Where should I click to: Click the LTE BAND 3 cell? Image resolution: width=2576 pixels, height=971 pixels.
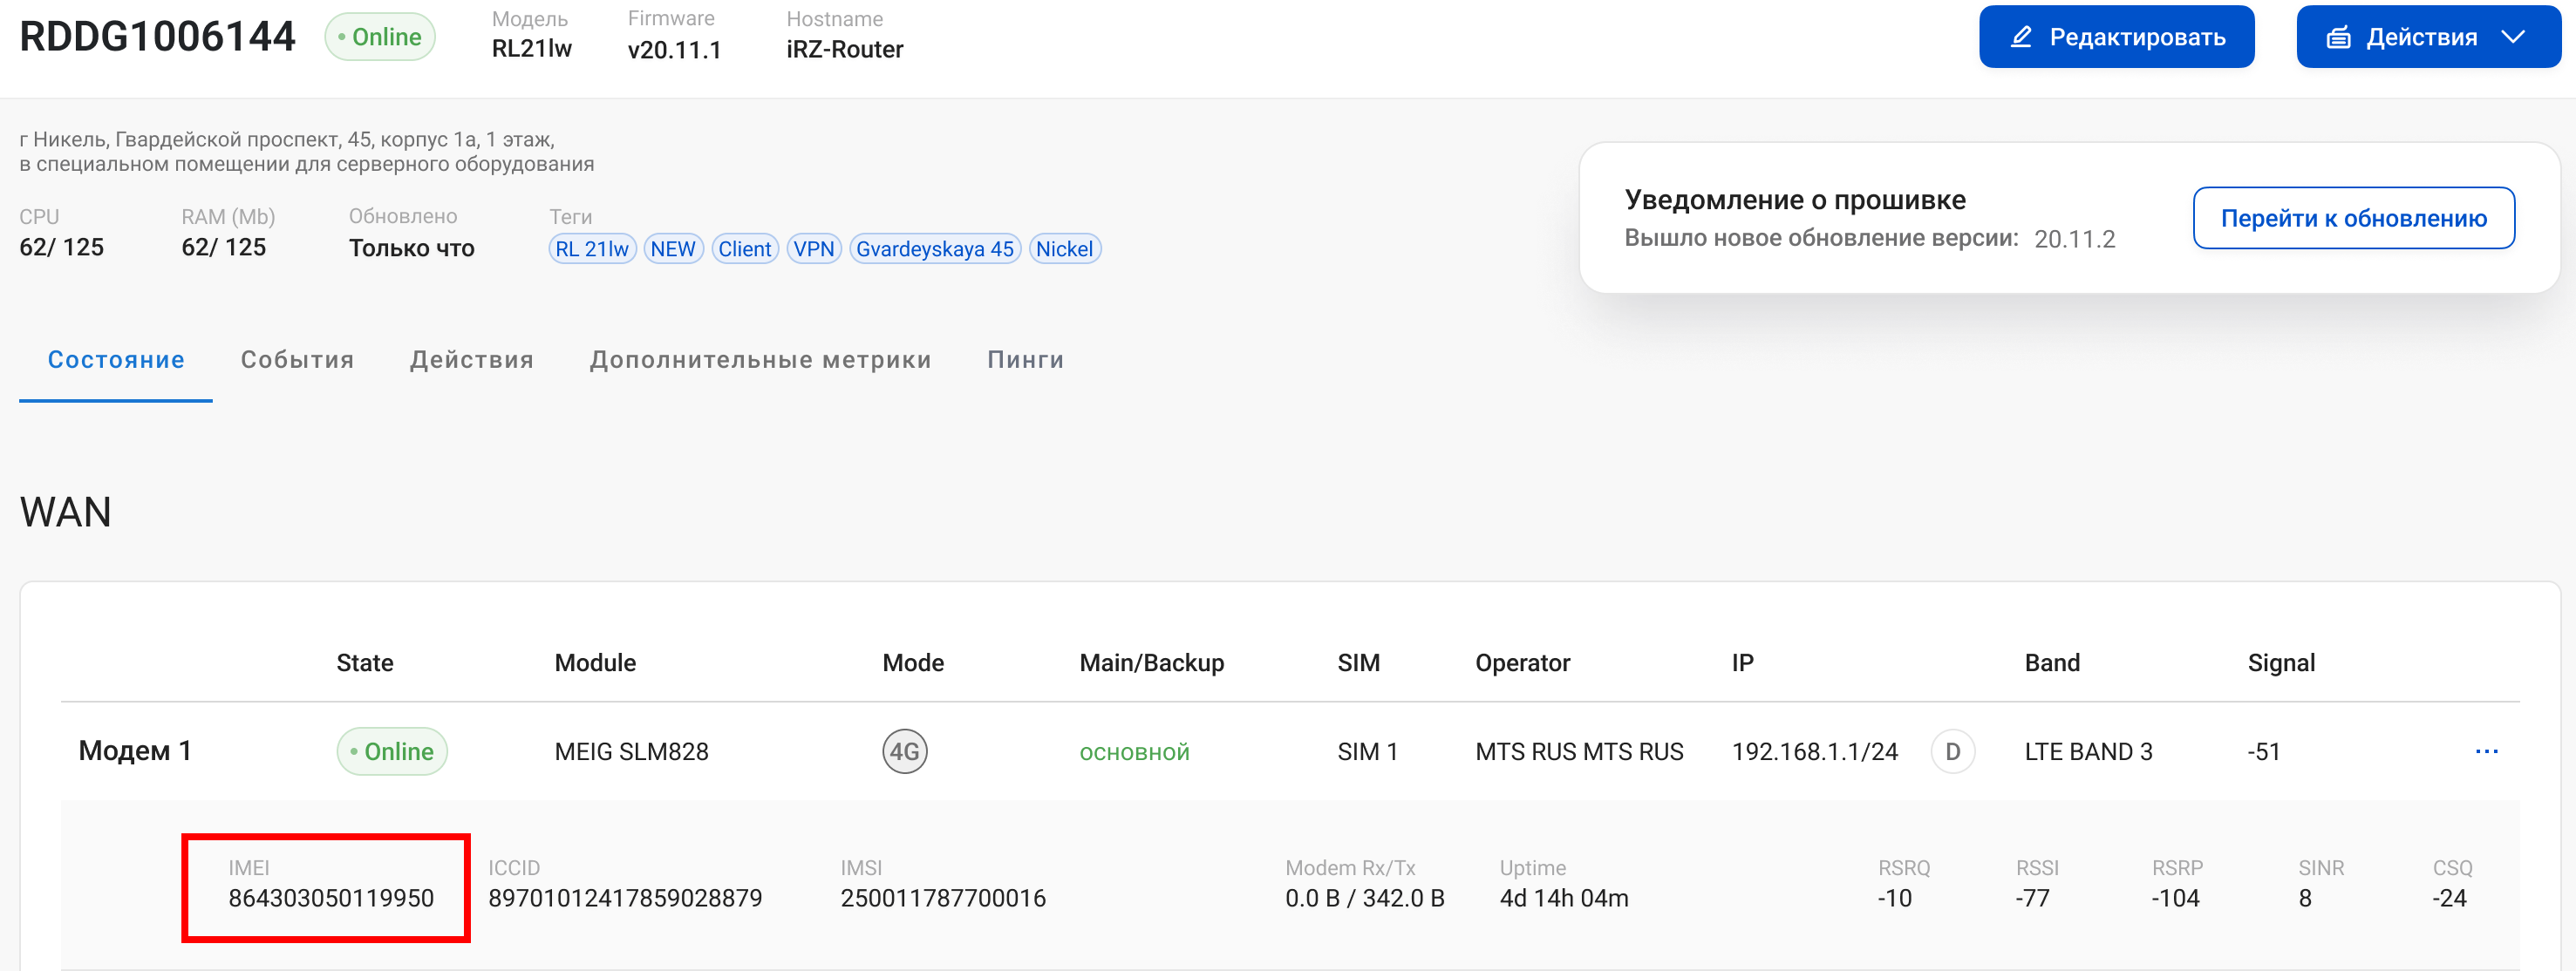click(2088, 751)
